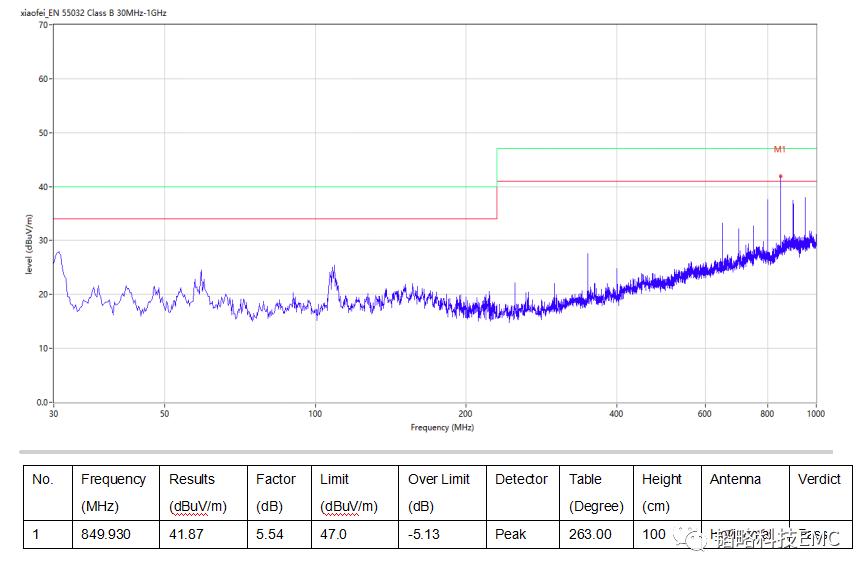
Task: Click the red M1 peak marker dot
Action: coord(781,176)
